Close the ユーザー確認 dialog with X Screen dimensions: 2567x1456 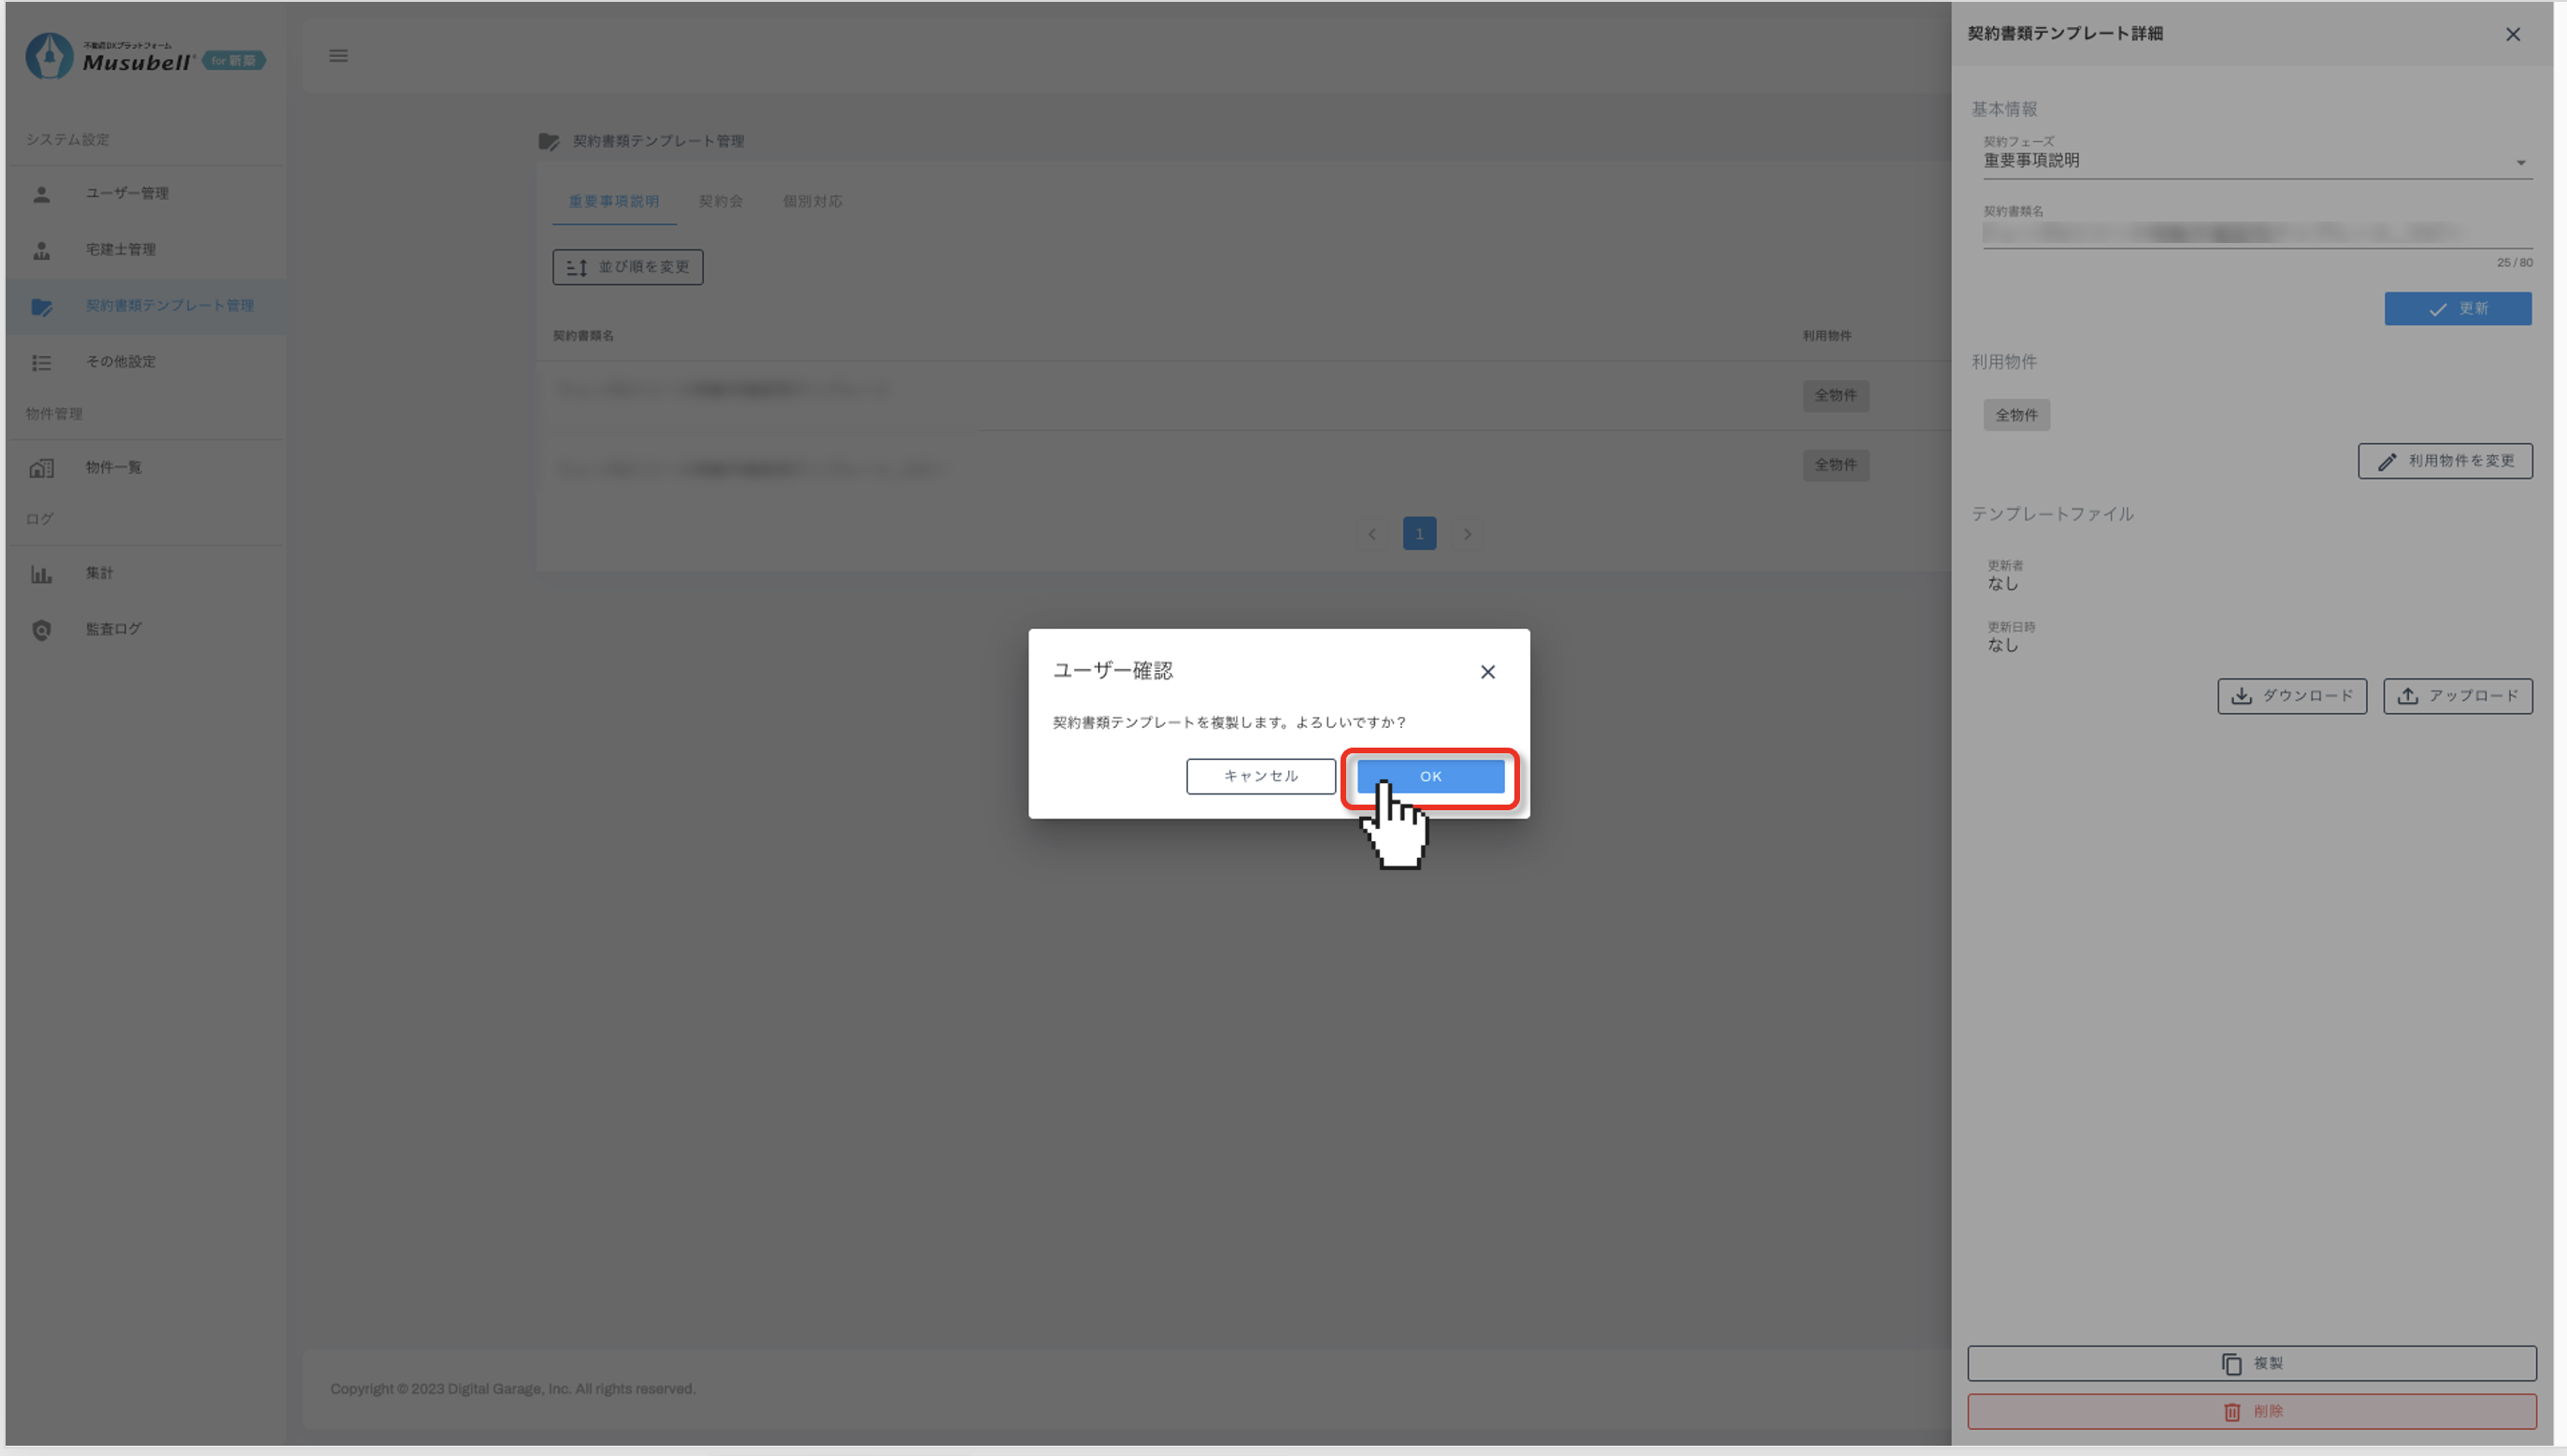point(1487,672)
